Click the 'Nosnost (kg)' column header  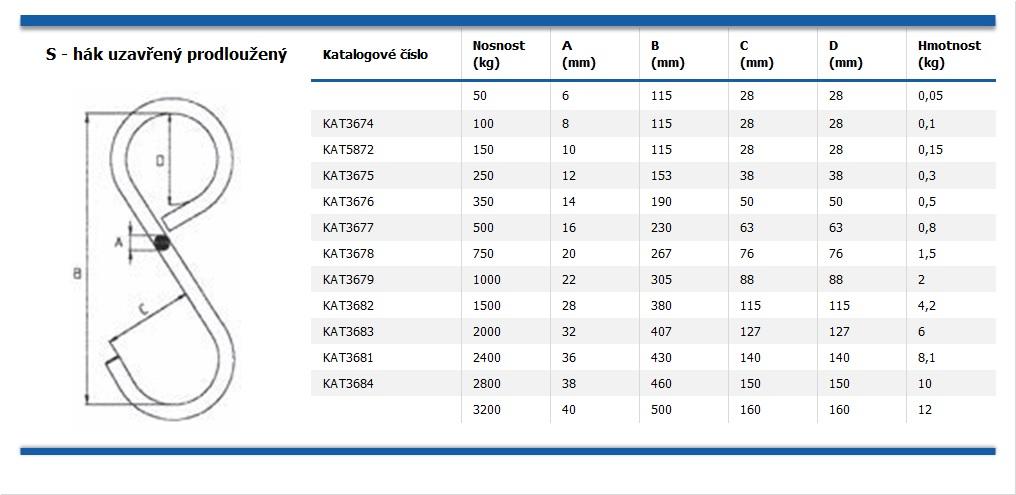(x=498, y=54)
